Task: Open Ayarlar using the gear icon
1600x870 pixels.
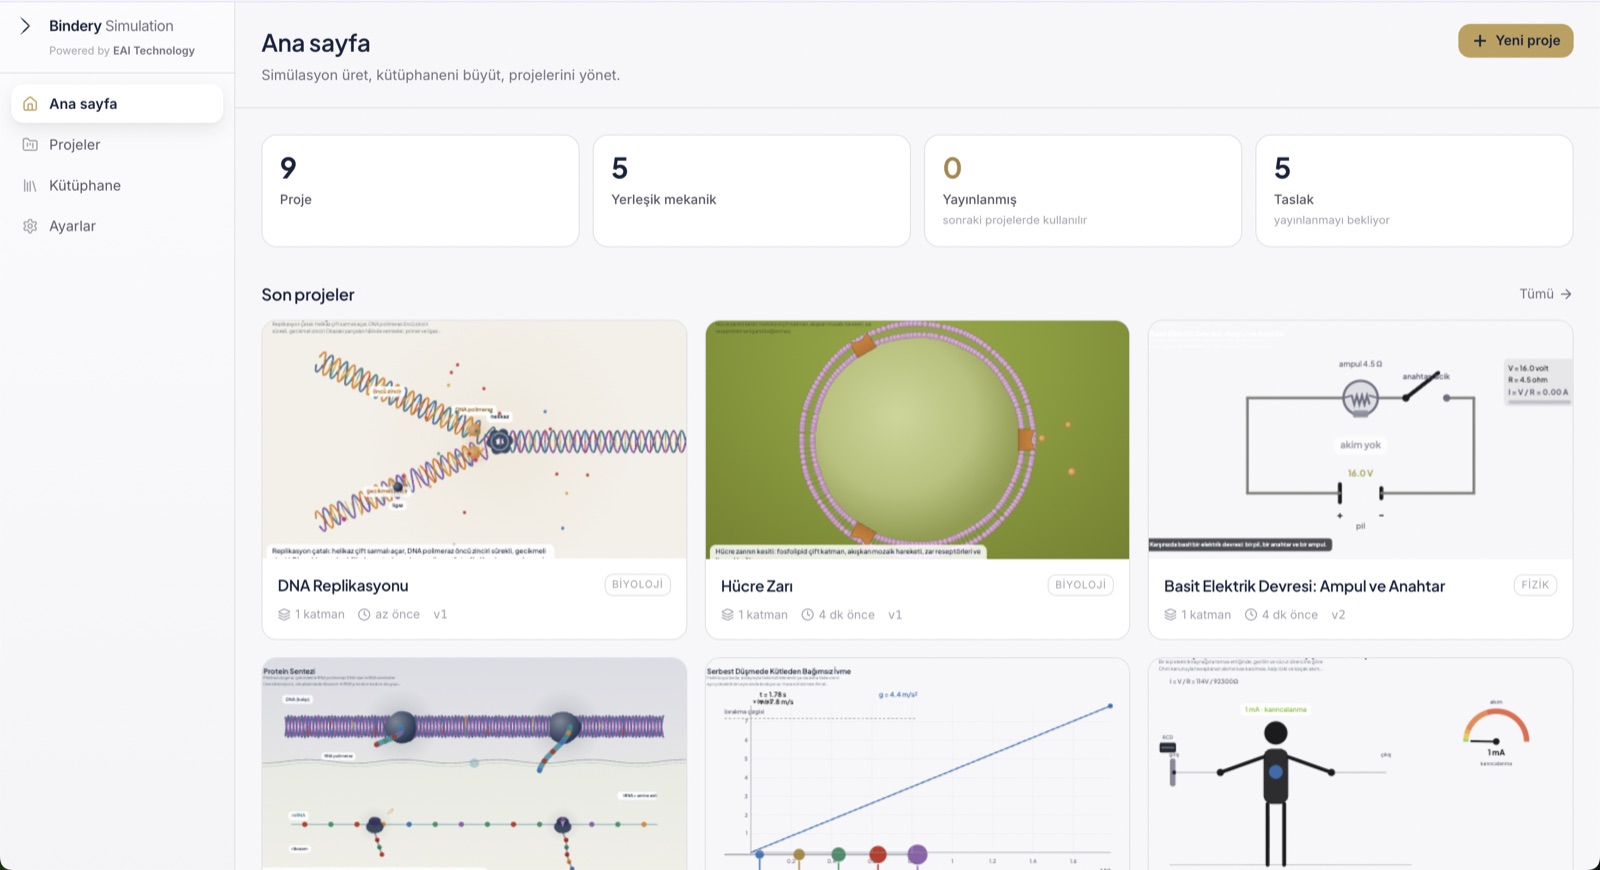Action: (30, 226)
